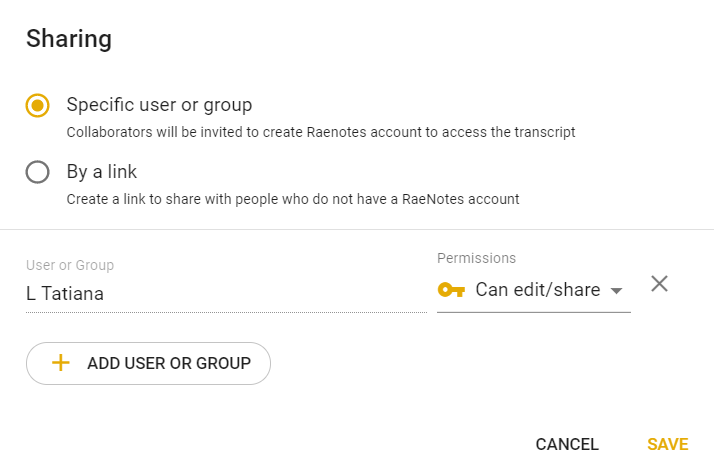Click the L Tatiana user field
The image size is (714, 472).
point(226,294)
